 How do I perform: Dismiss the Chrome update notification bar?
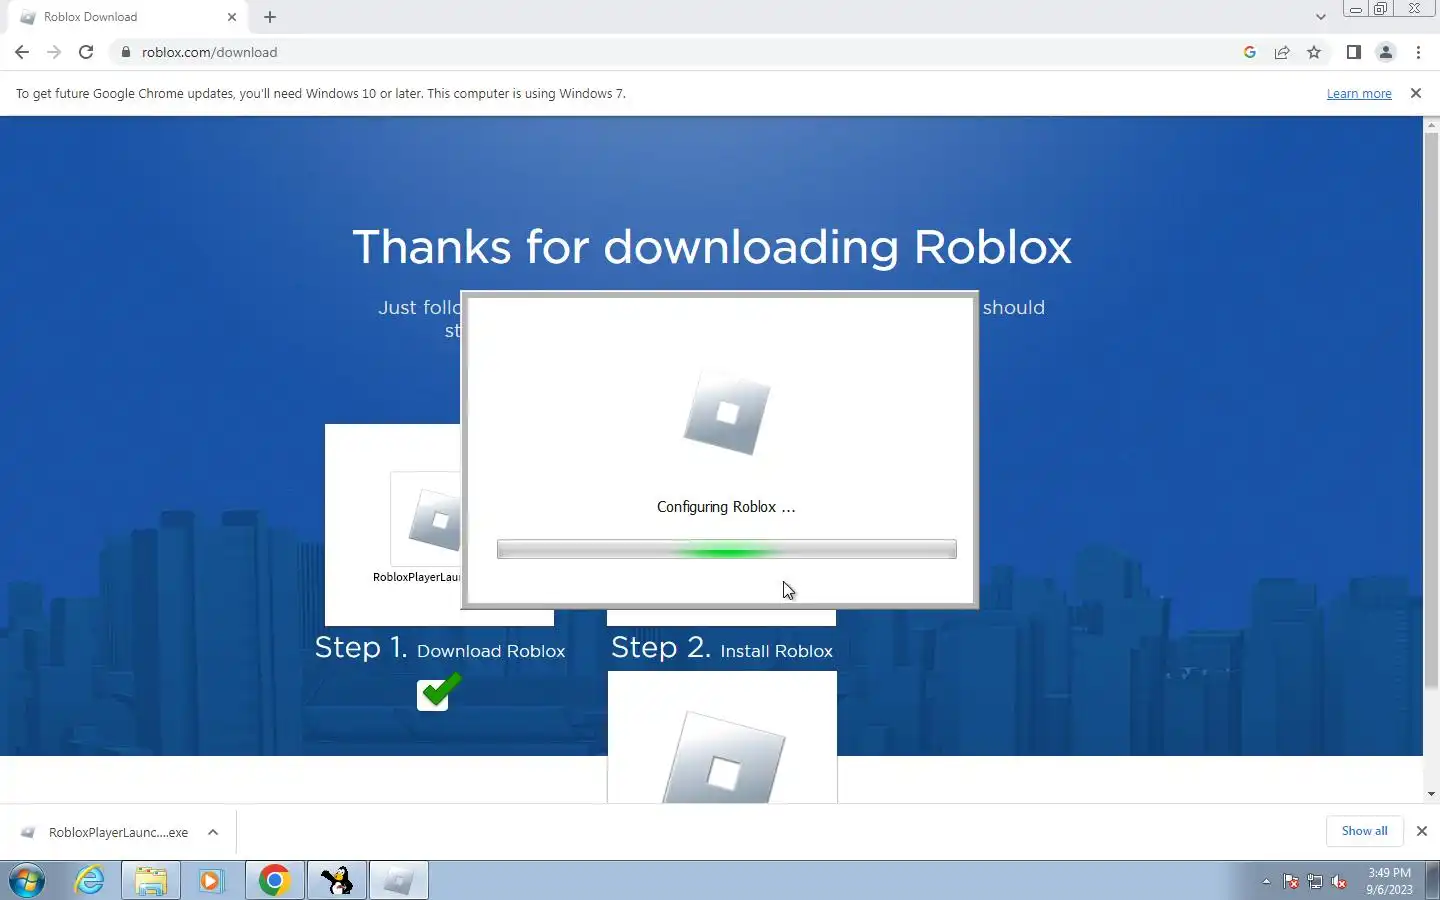coord(1415,93)
